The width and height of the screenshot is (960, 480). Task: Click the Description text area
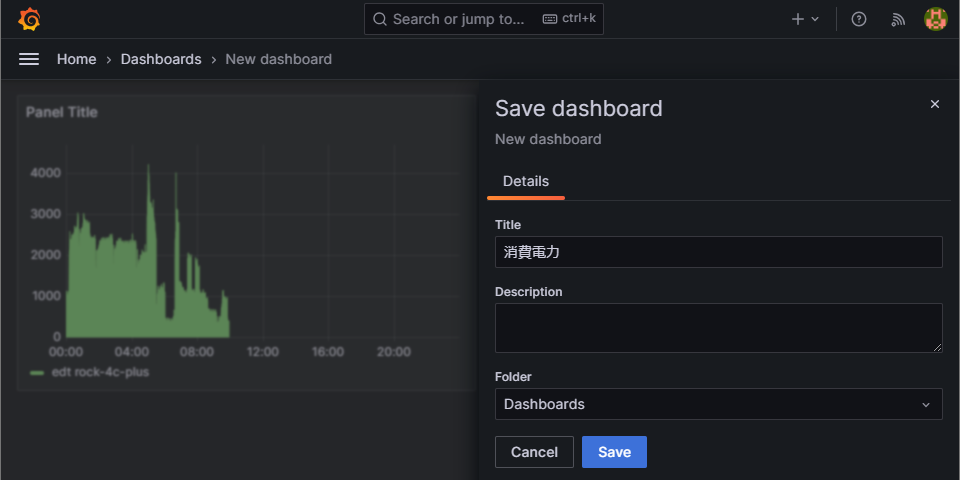coord(718,328)
